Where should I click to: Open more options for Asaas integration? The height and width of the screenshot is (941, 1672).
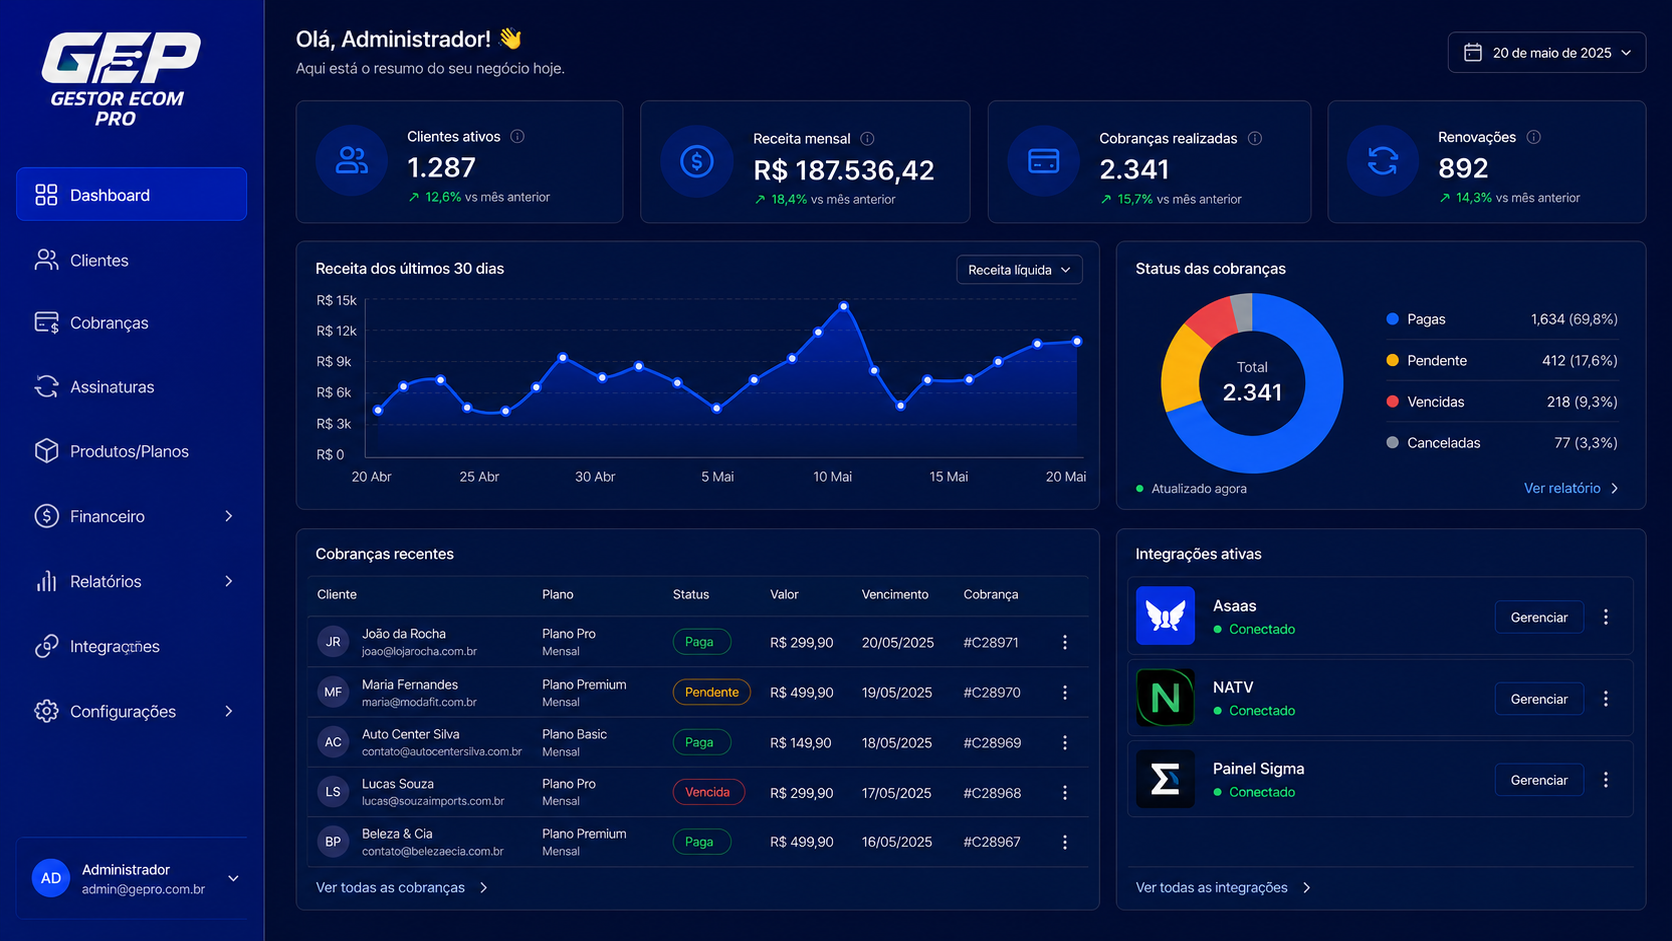coord(1606,617)
